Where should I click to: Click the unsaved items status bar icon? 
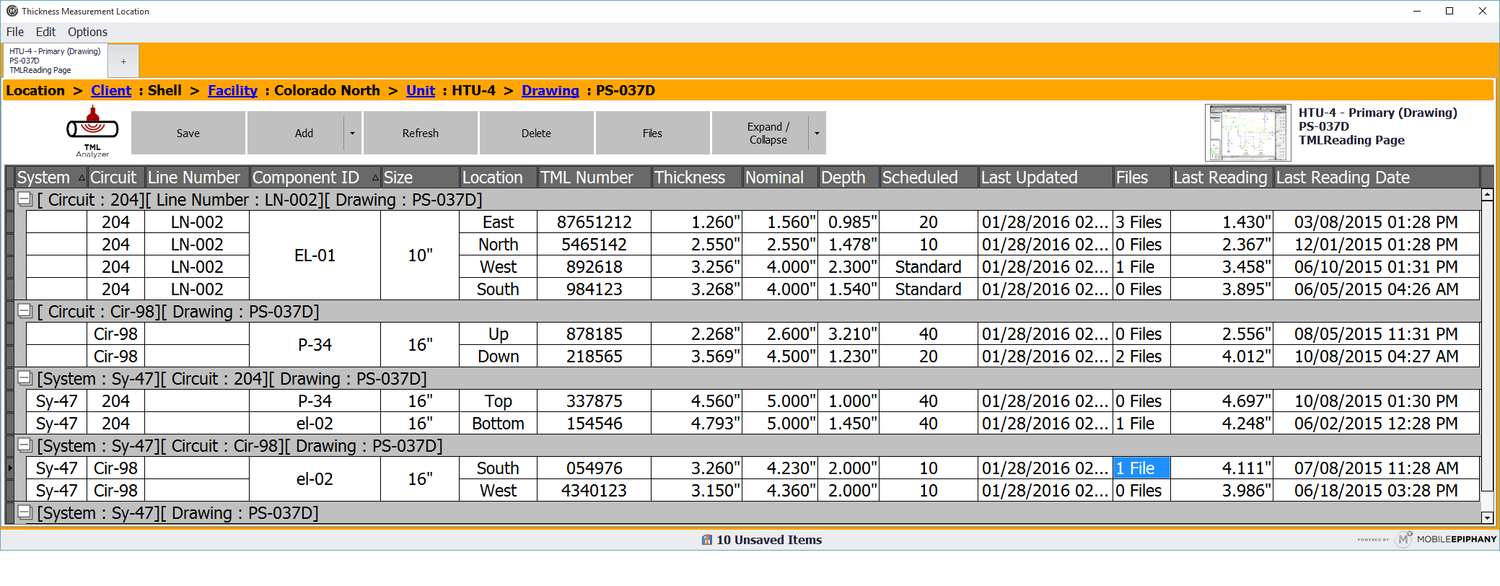click(x=707, y=540)
